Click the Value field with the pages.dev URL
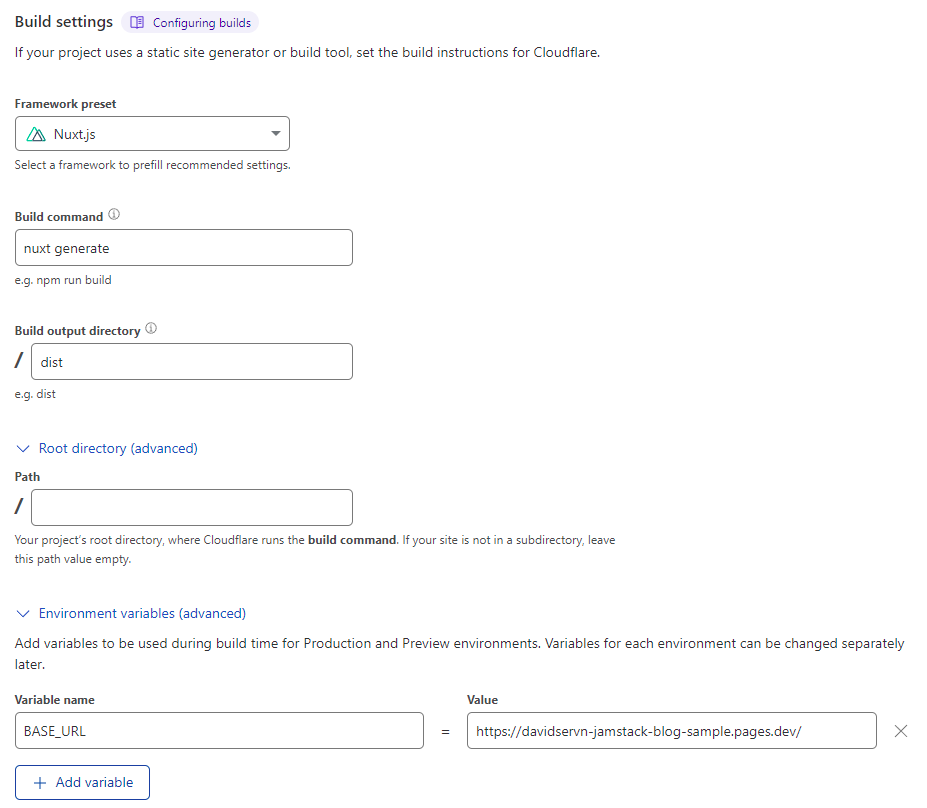 tap(671, 731)
